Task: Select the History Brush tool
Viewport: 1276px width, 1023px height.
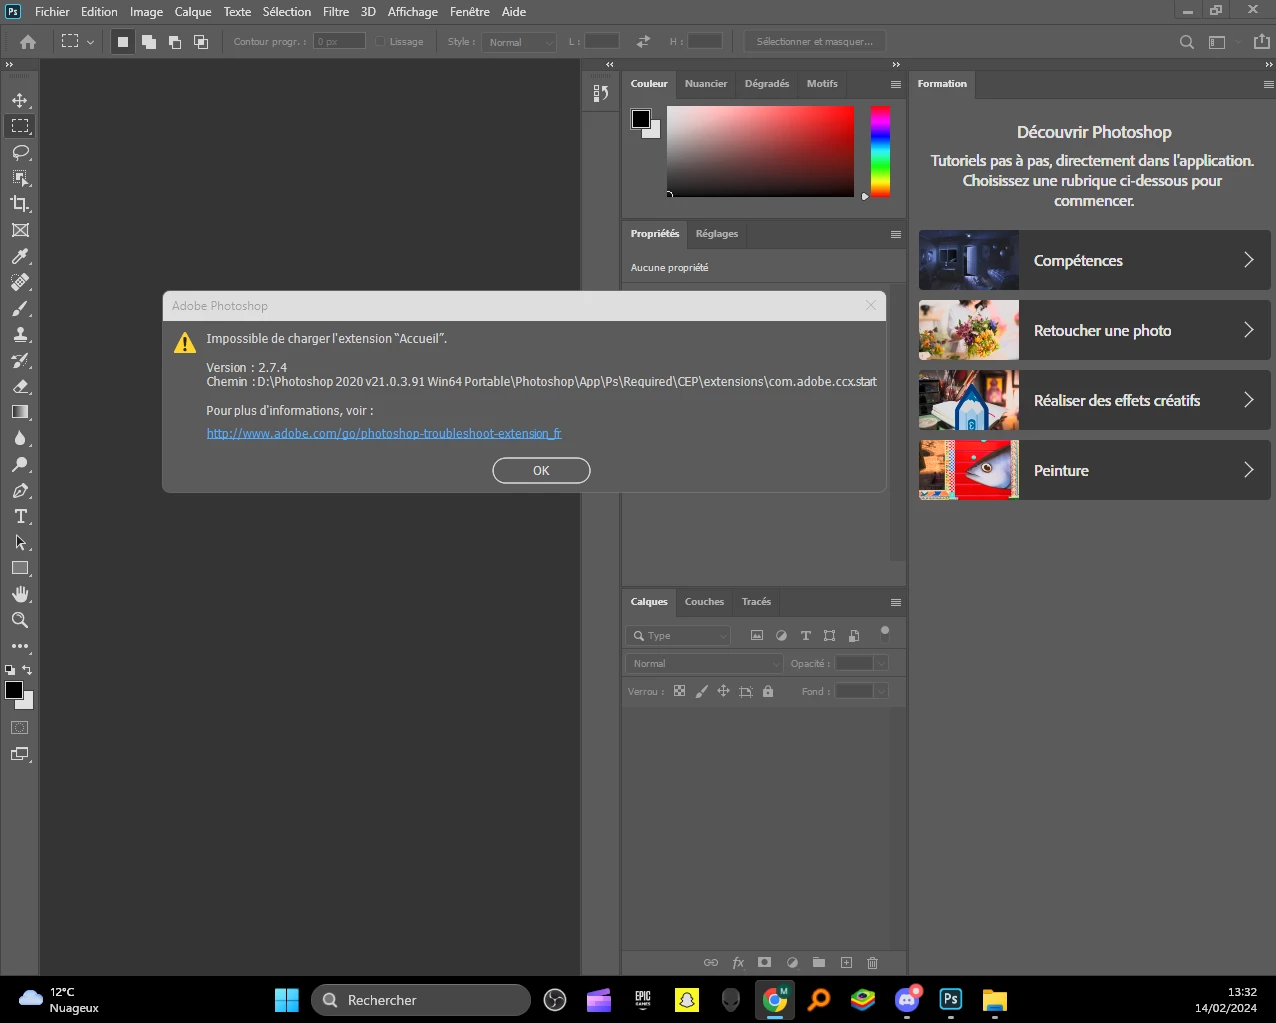Action: click(20, 360)
